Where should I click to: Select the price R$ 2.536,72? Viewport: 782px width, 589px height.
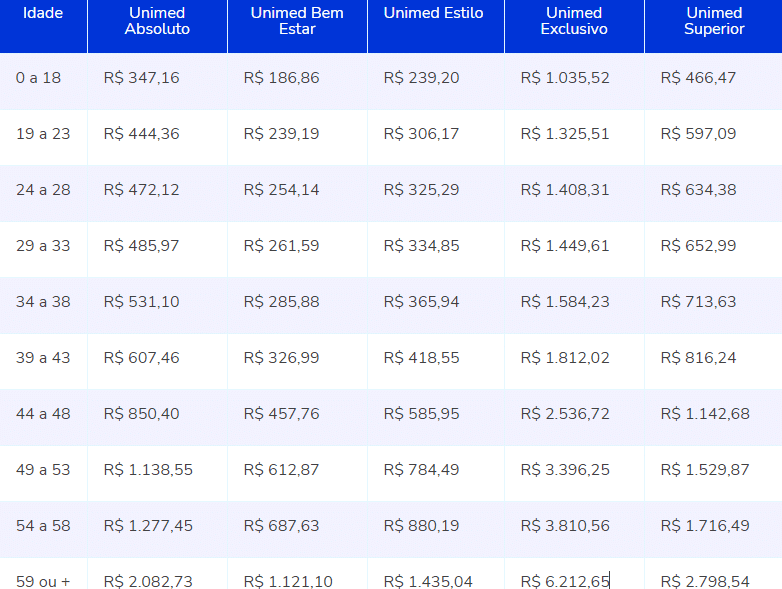[x=565, y=413]
